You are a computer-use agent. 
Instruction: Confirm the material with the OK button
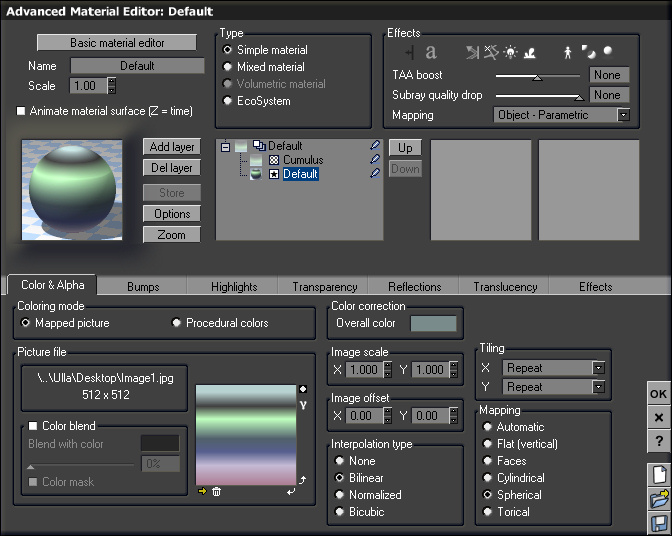click(x=658, y=394)
